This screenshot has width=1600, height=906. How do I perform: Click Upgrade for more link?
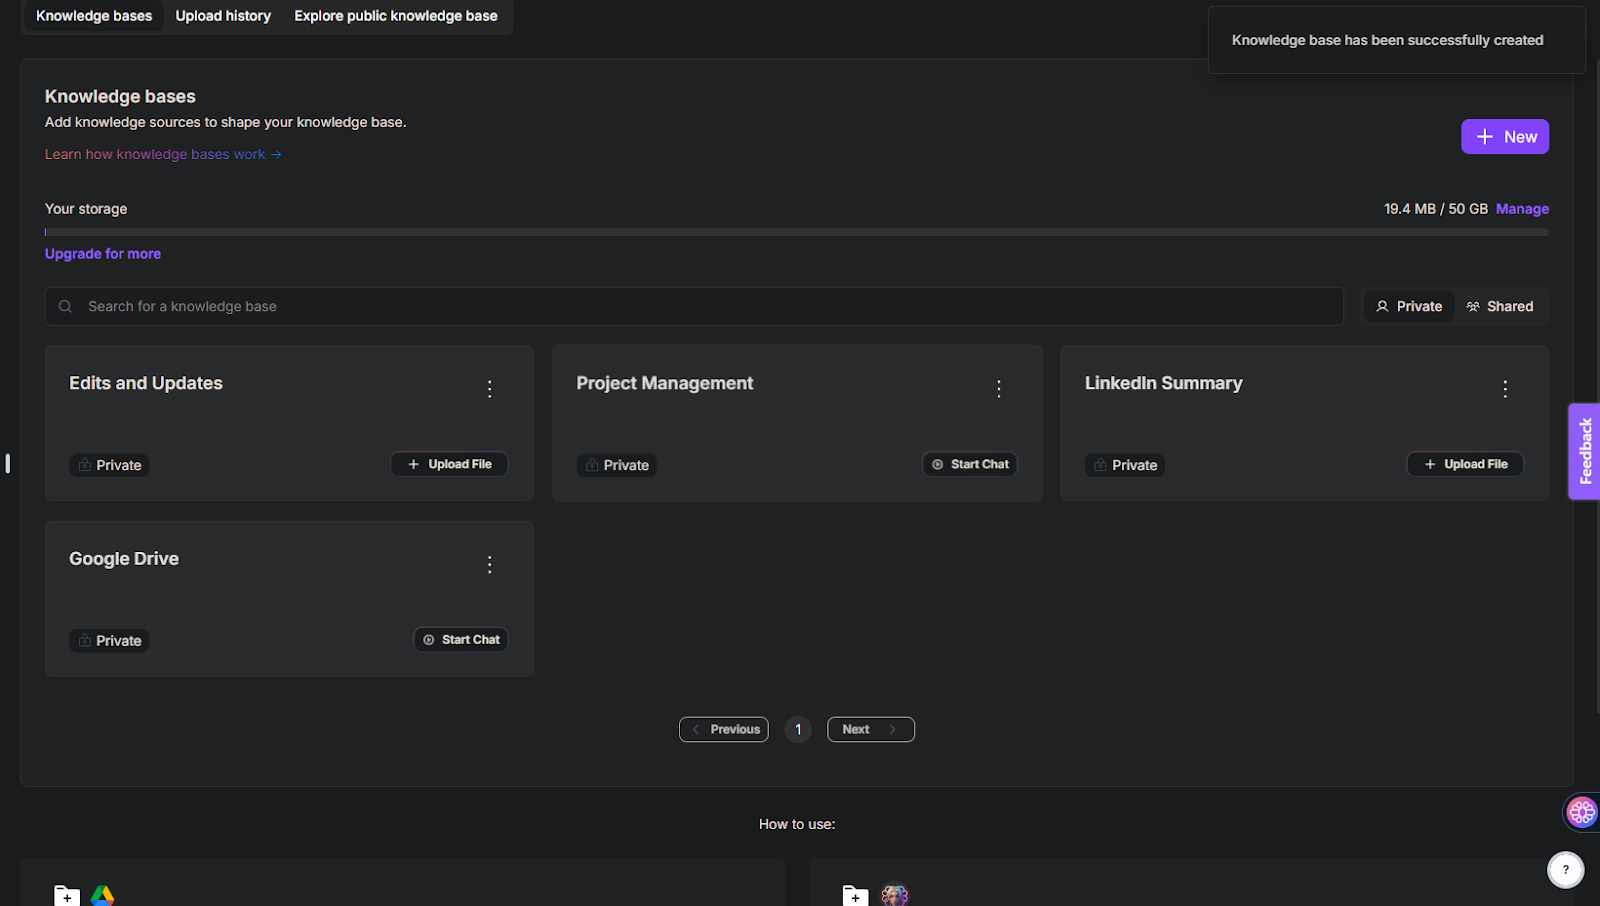103,254
